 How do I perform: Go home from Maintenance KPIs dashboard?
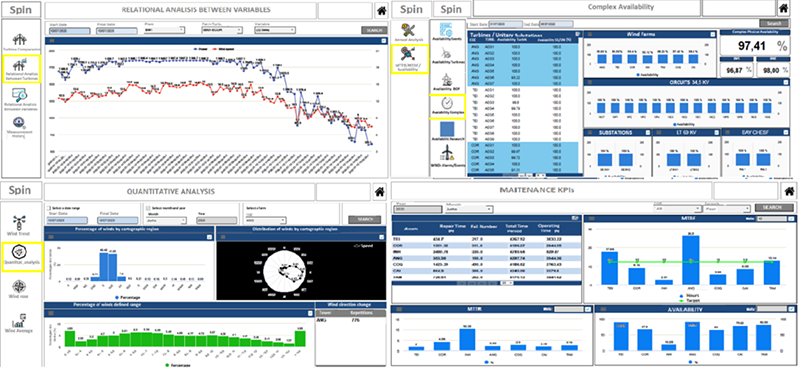[789, 191]
